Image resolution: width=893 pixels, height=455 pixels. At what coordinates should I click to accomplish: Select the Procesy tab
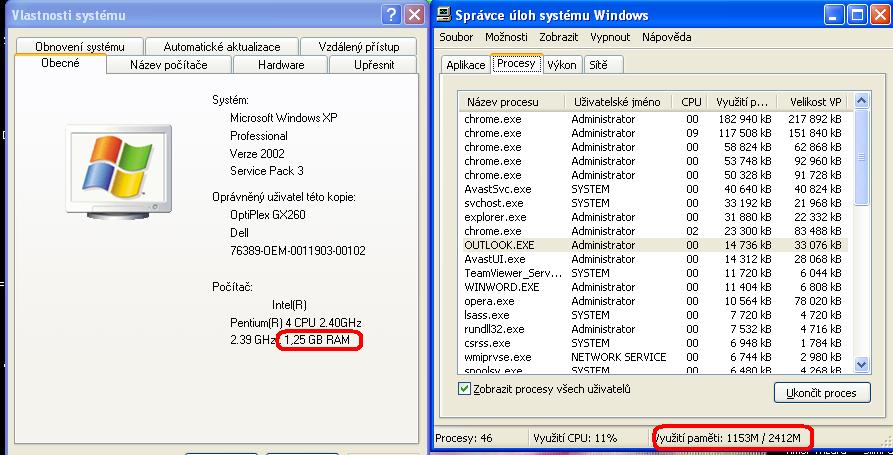pos(516,63)
